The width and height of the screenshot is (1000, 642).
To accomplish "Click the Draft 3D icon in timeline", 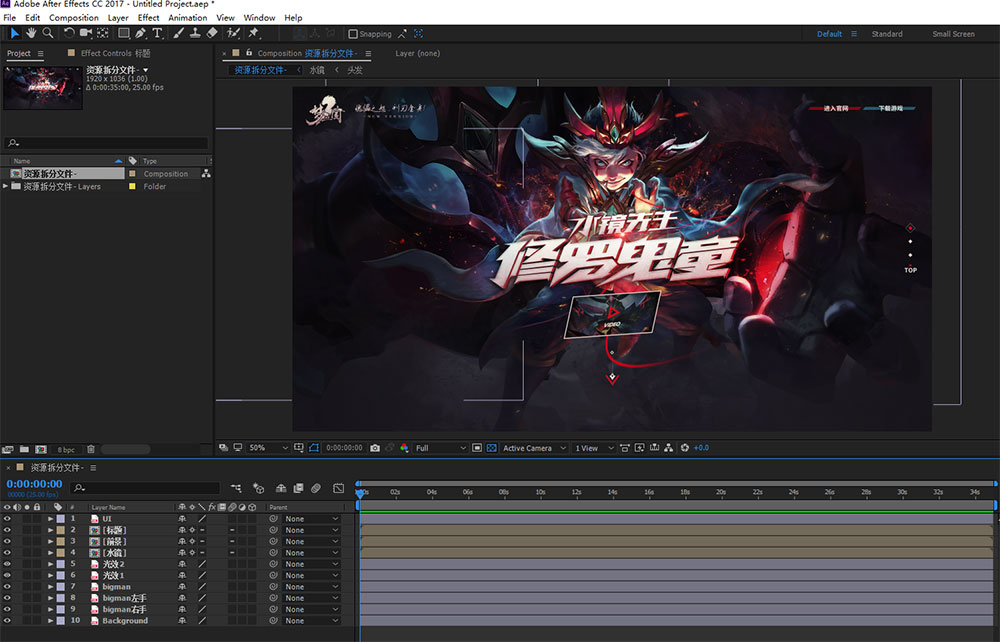I will (258, 488).
